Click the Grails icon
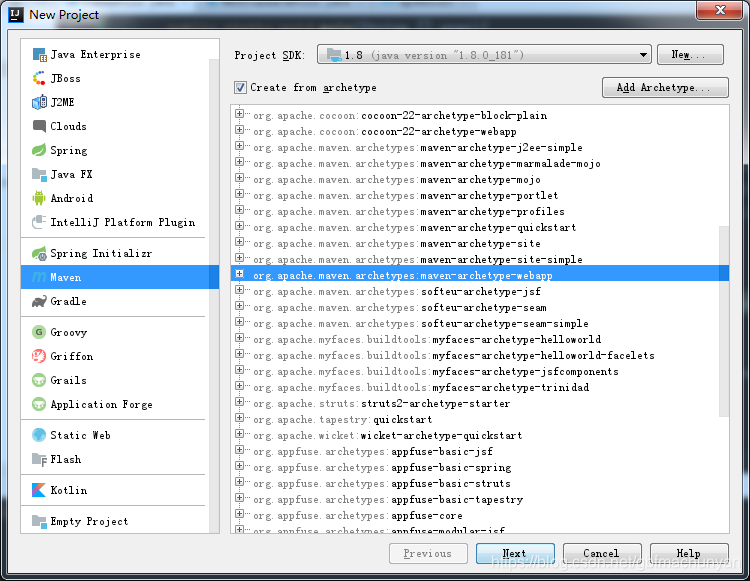Screen dimensions: 750x581 click(39, 380)
